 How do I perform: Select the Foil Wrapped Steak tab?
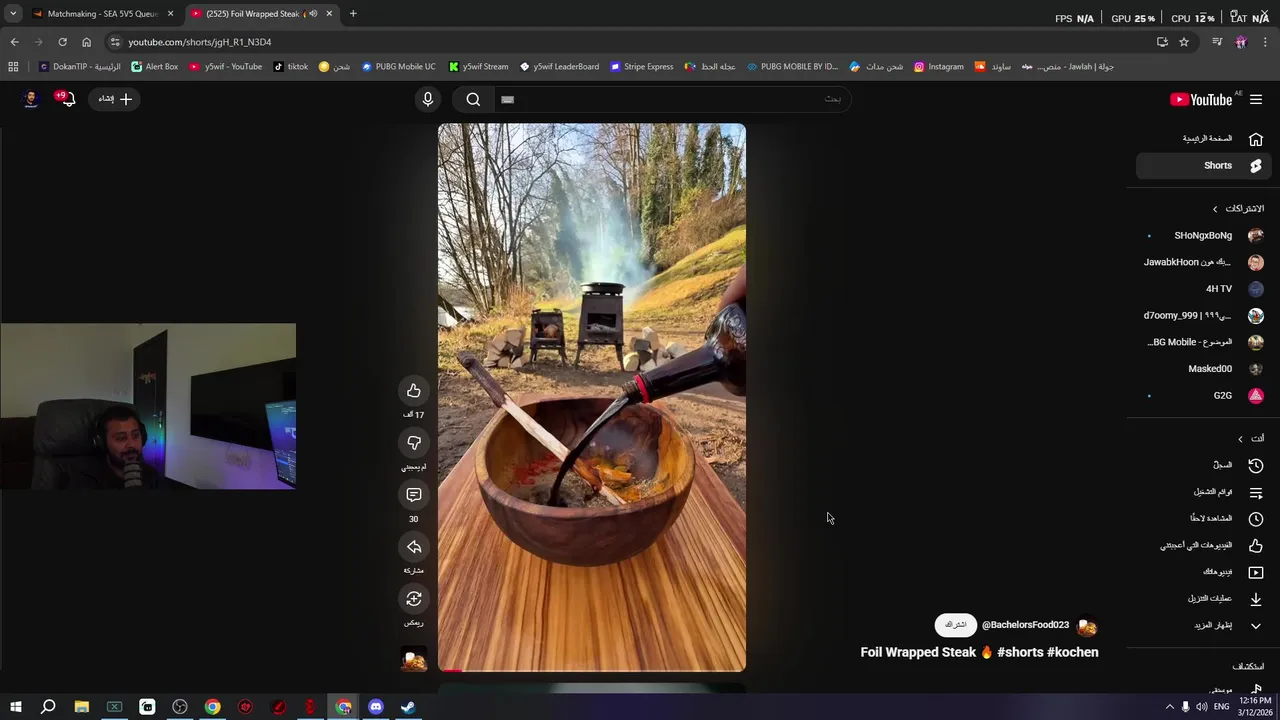pyautogui.click(x=260, y=14)
